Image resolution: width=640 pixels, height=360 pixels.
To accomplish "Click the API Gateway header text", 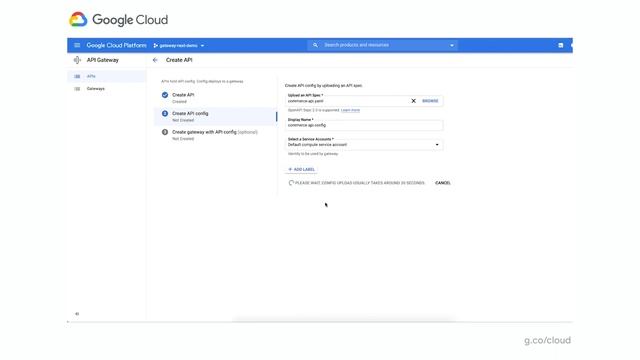I will point(102,60).
